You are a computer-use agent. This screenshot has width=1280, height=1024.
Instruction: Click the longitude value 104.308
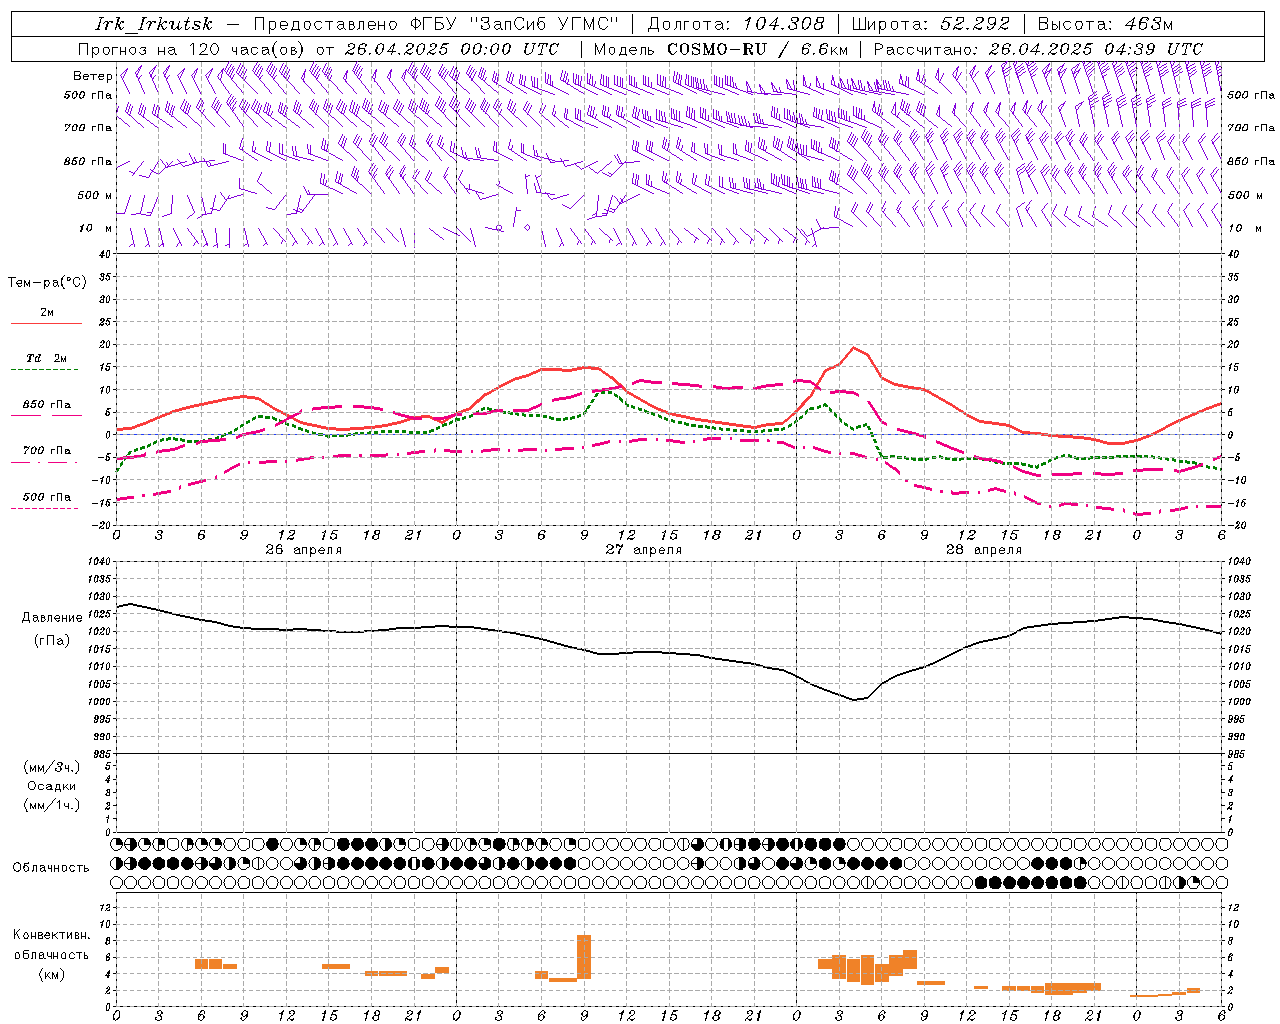point(783,24)
